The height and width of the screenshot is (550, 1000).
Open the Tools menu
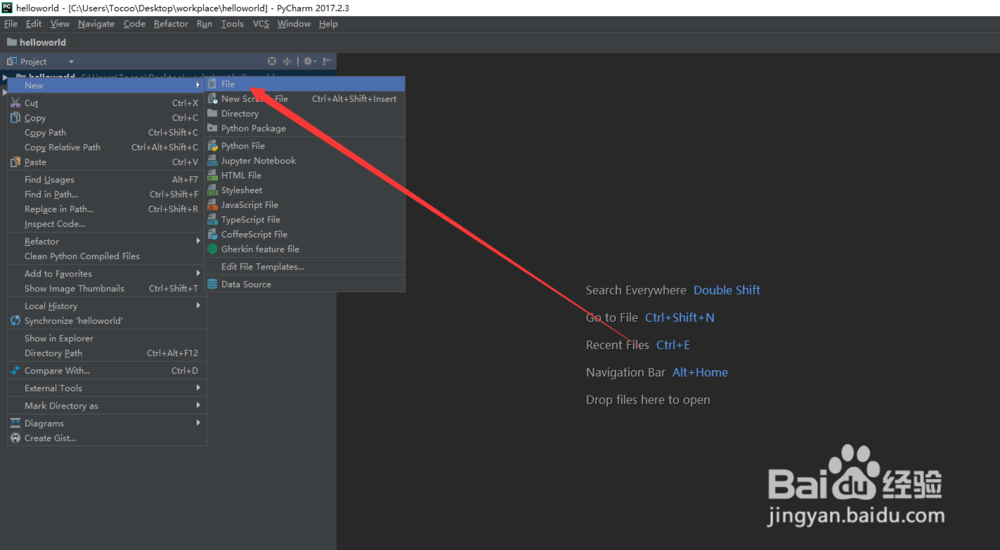pyautogui.click(x=232, y=24)
